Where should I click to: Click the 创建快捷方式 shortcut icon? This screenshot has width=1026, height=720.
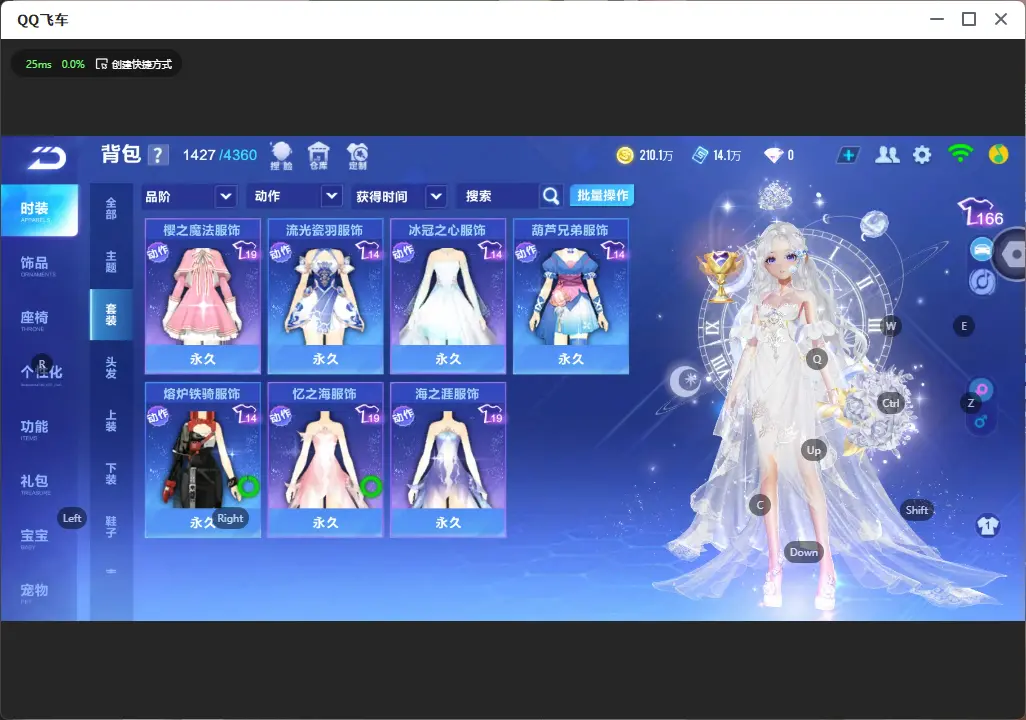pos(101,64)
